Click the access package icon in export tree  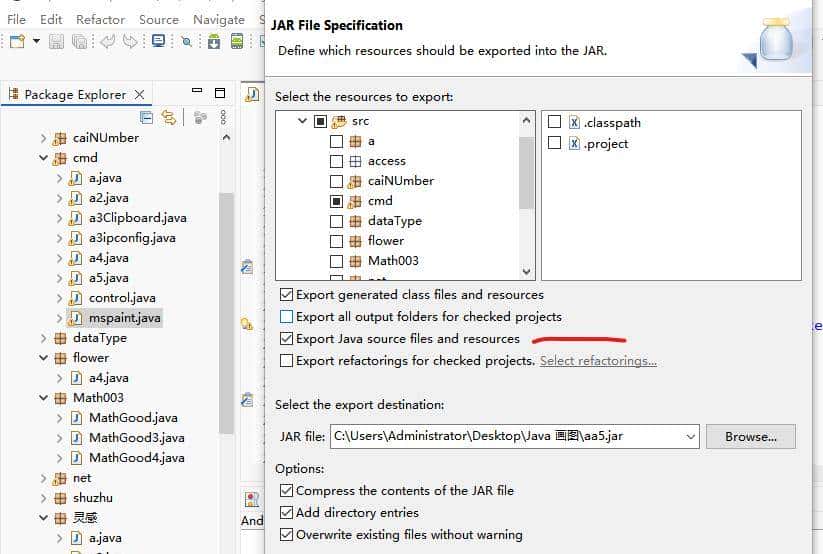click(355, 161)
